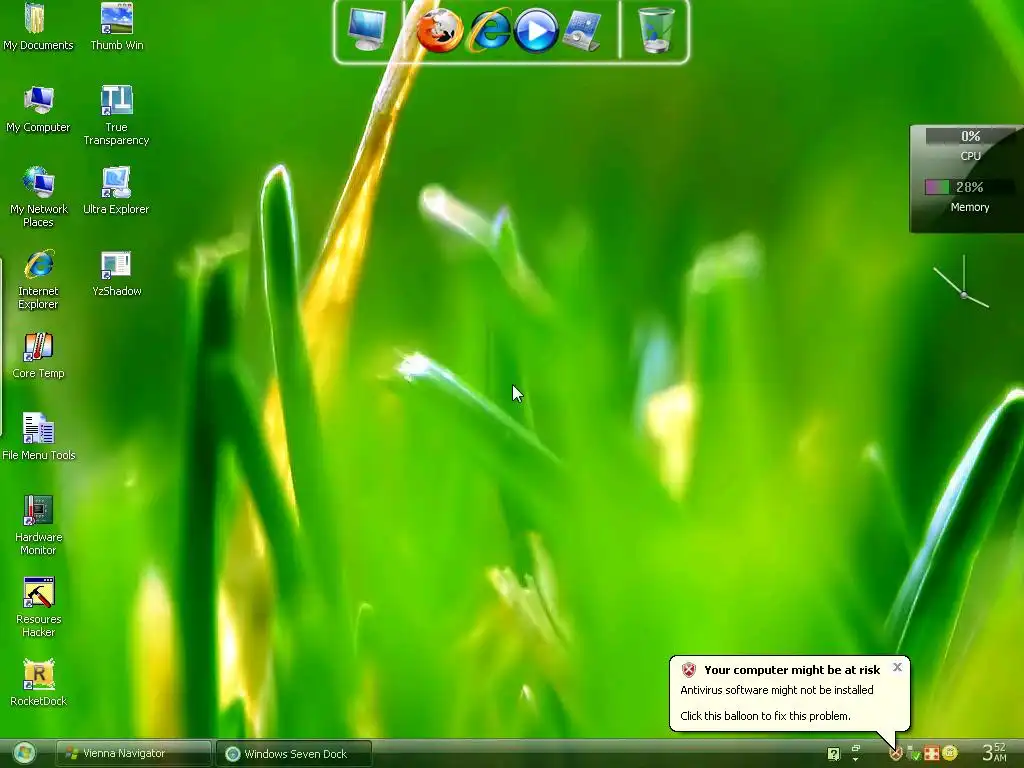Select My Network Places icon
1024x768 pixels.
(x=38, y=197)
